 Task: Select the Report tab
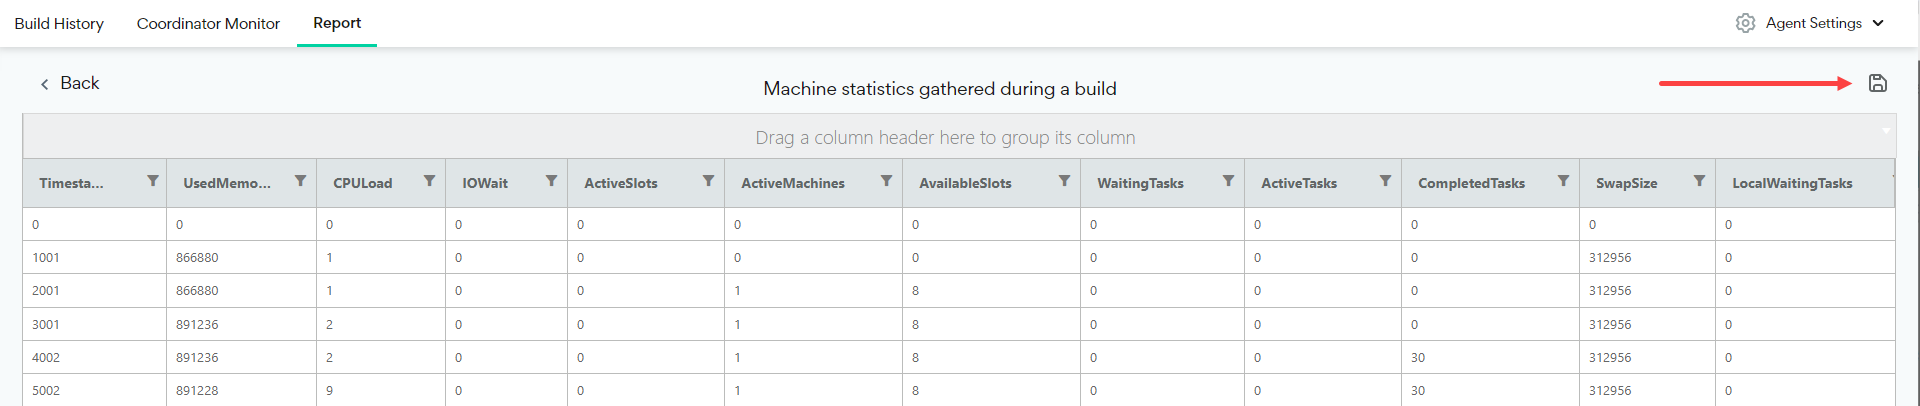(337, 23)
